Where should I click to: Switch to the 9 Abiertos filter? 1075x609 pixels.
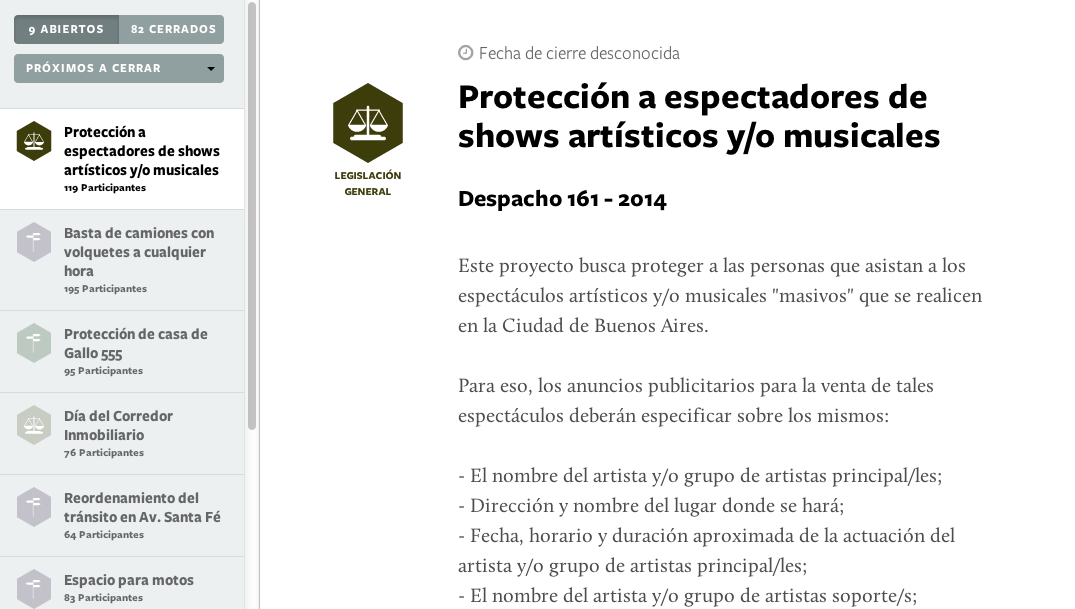(66, 30)
